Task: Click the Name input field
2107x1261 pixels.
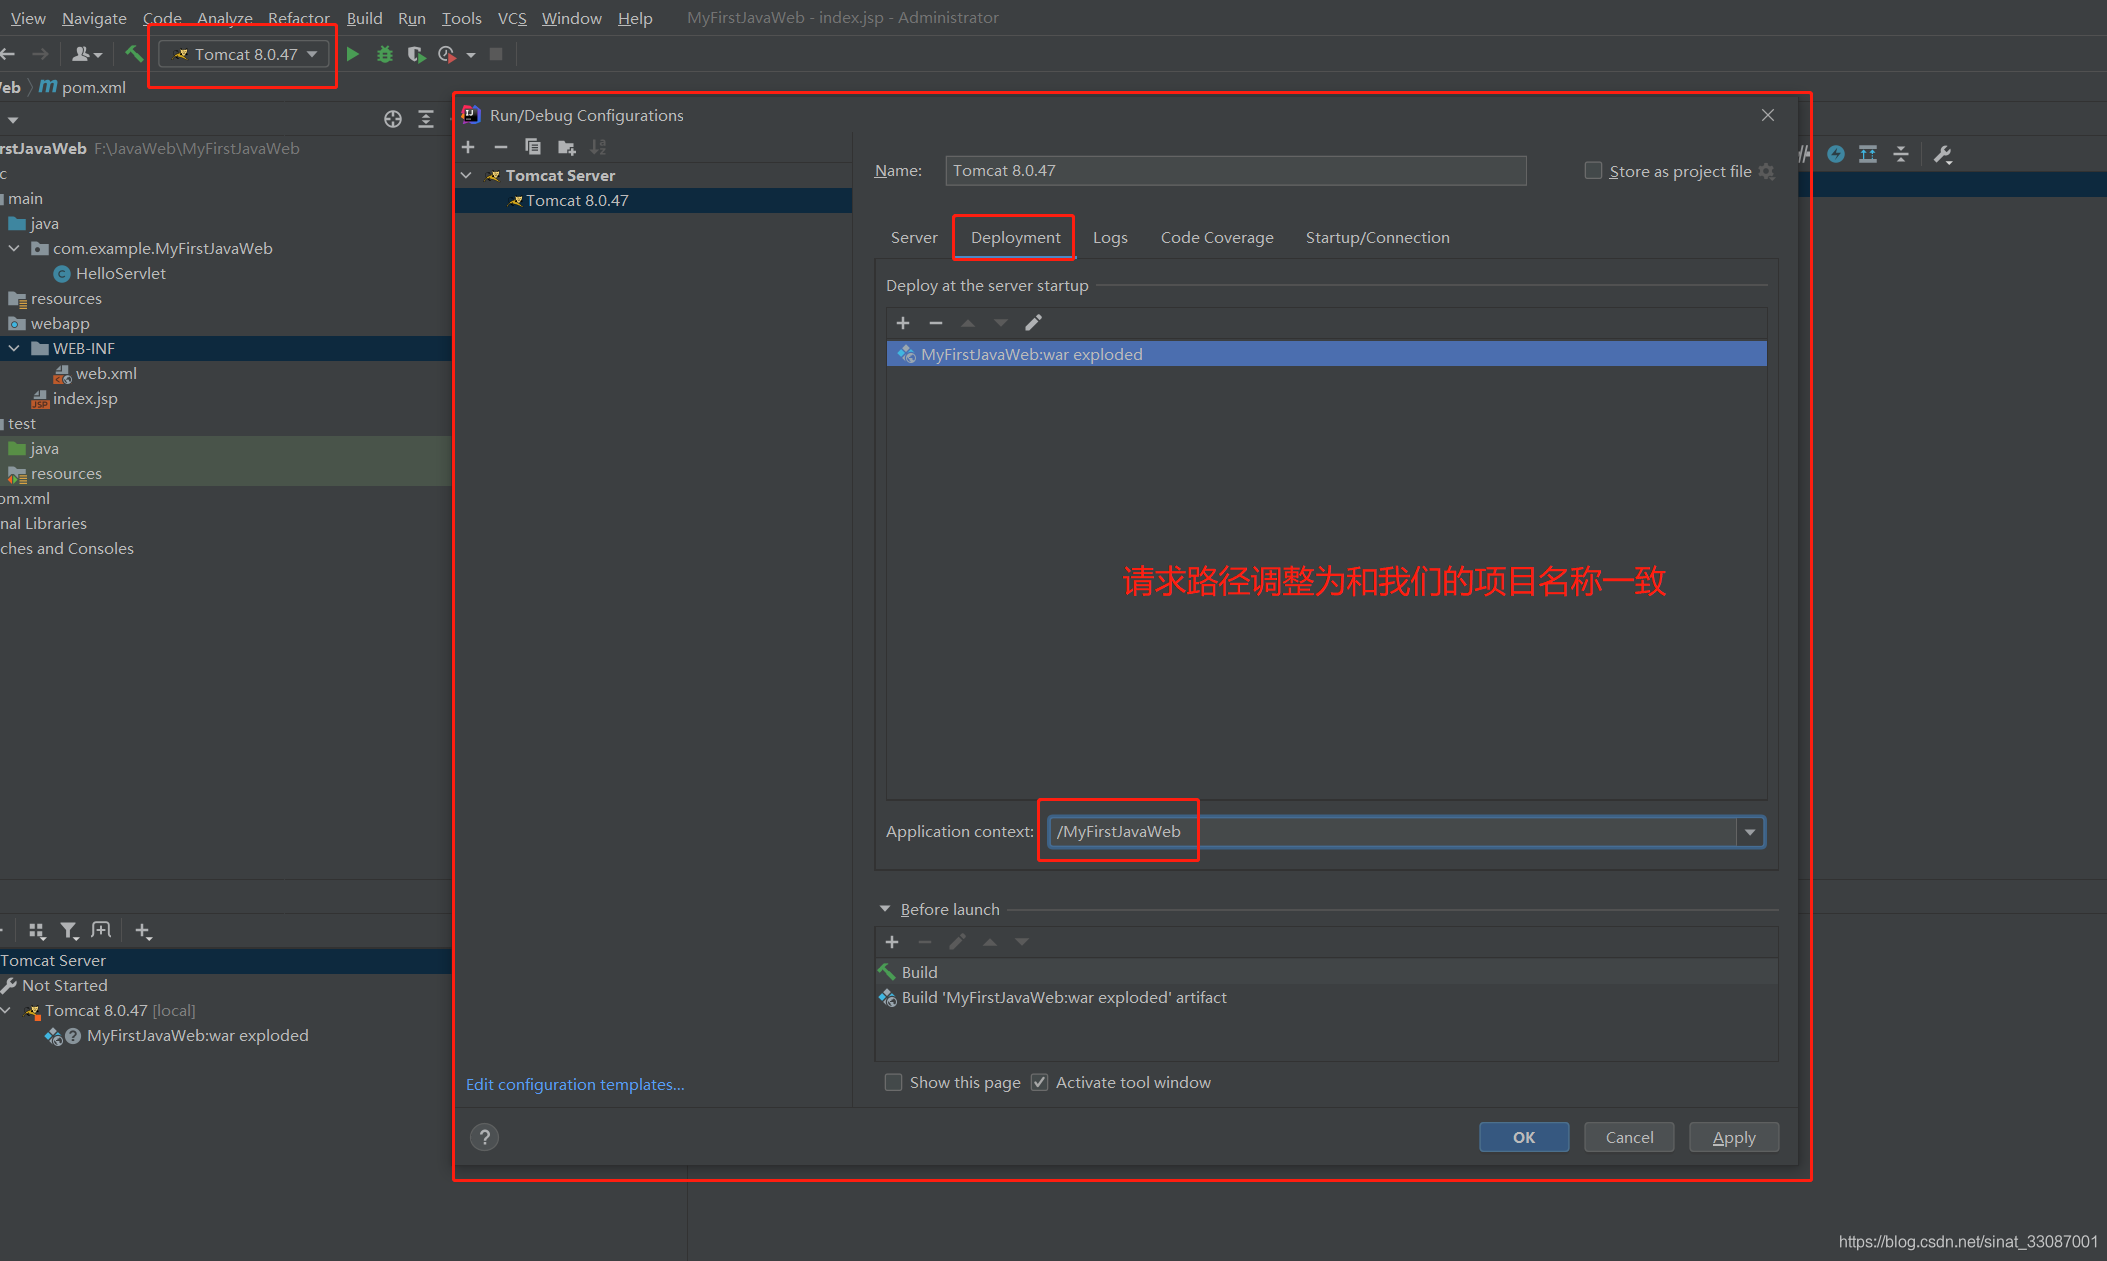Action: (x=1236, y=170)
